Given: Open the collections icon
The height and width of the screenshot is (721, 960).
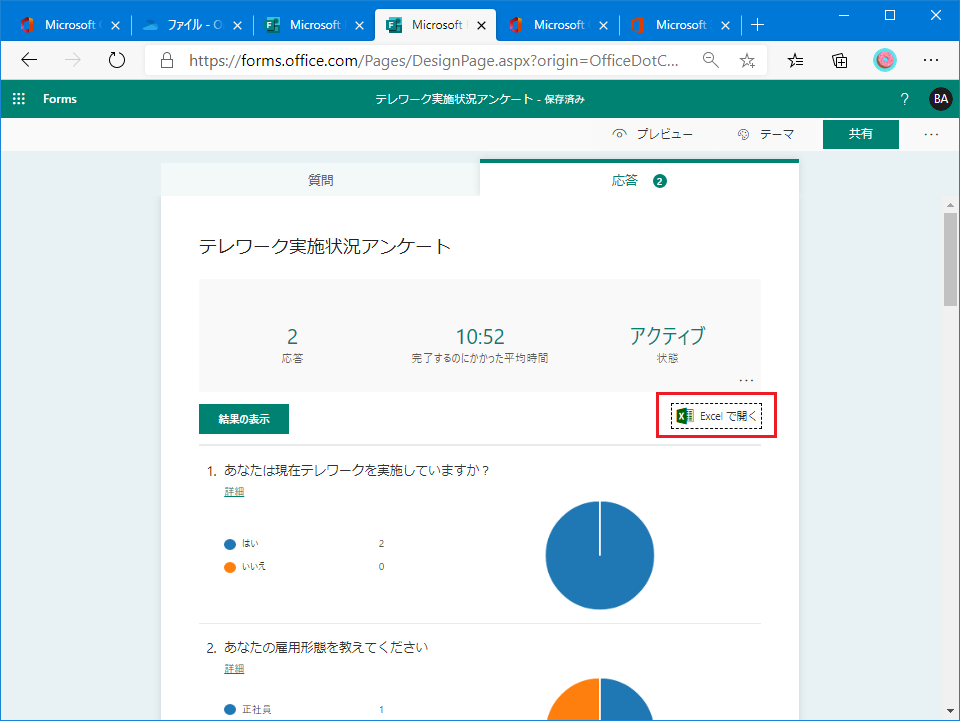Looking at the screenshot, I should coord(839,60).
